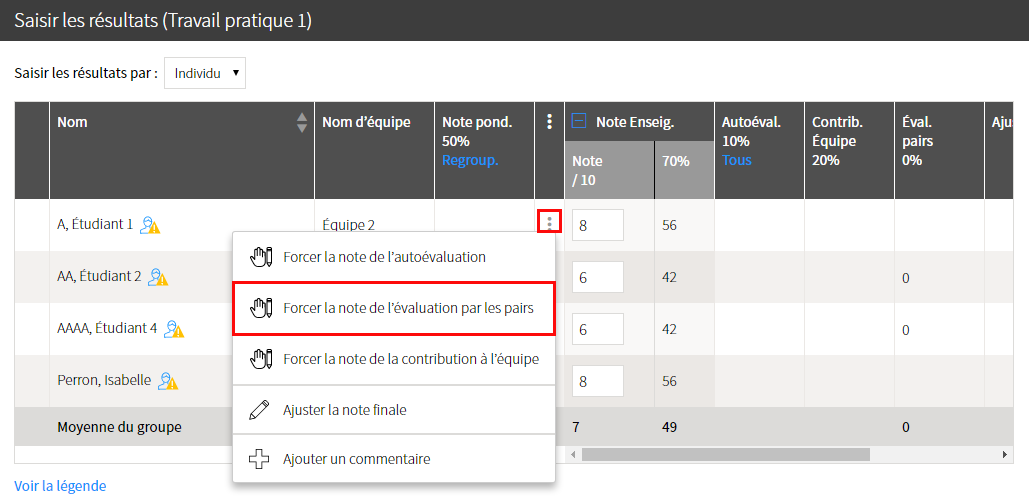Open the three-dot menu in the table header
The image size is (1030, 498).
pos(550,122)
